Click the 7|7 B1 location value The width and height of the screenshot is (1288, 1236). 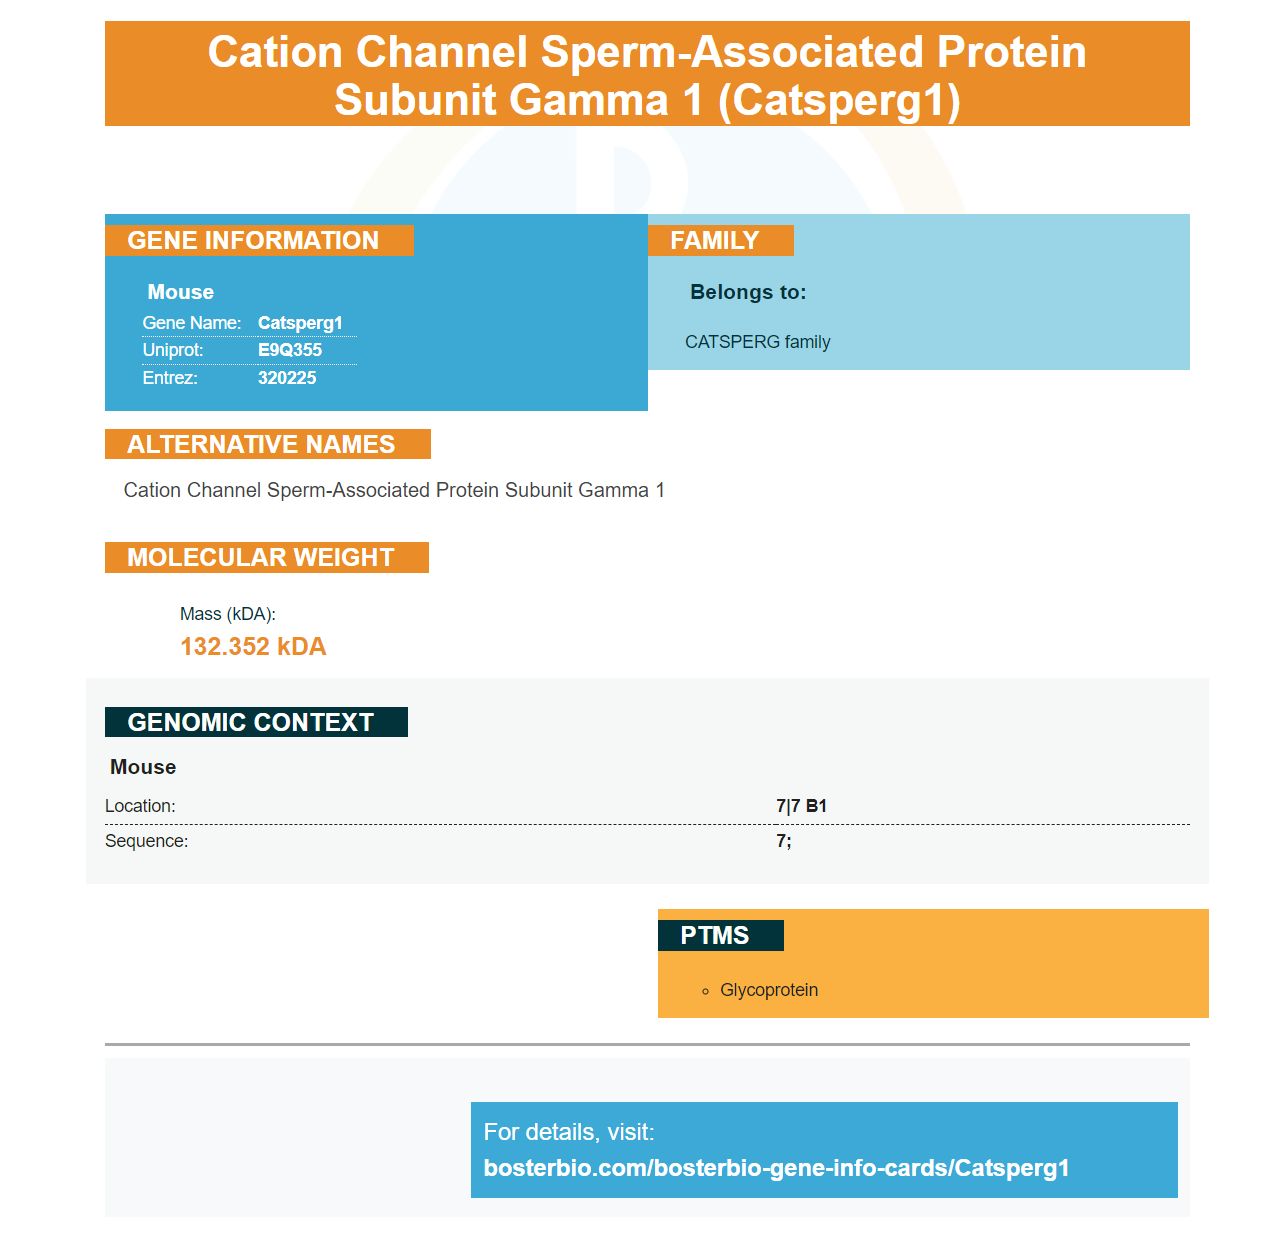point(801,806)
